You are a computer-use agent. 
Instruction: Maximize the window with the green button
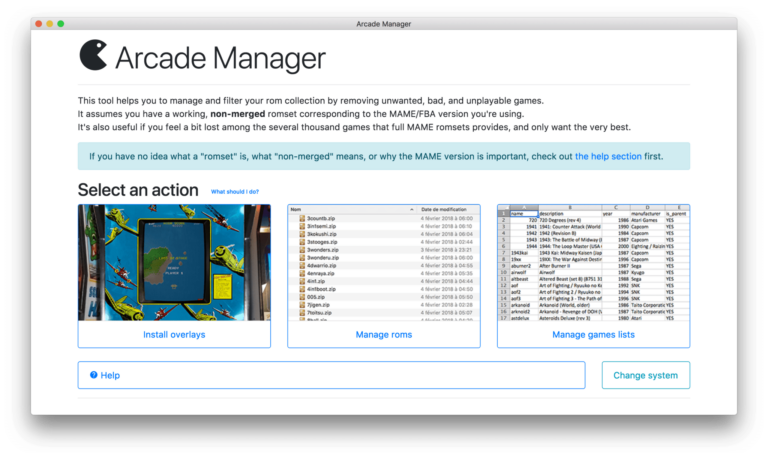coord(61,23)
